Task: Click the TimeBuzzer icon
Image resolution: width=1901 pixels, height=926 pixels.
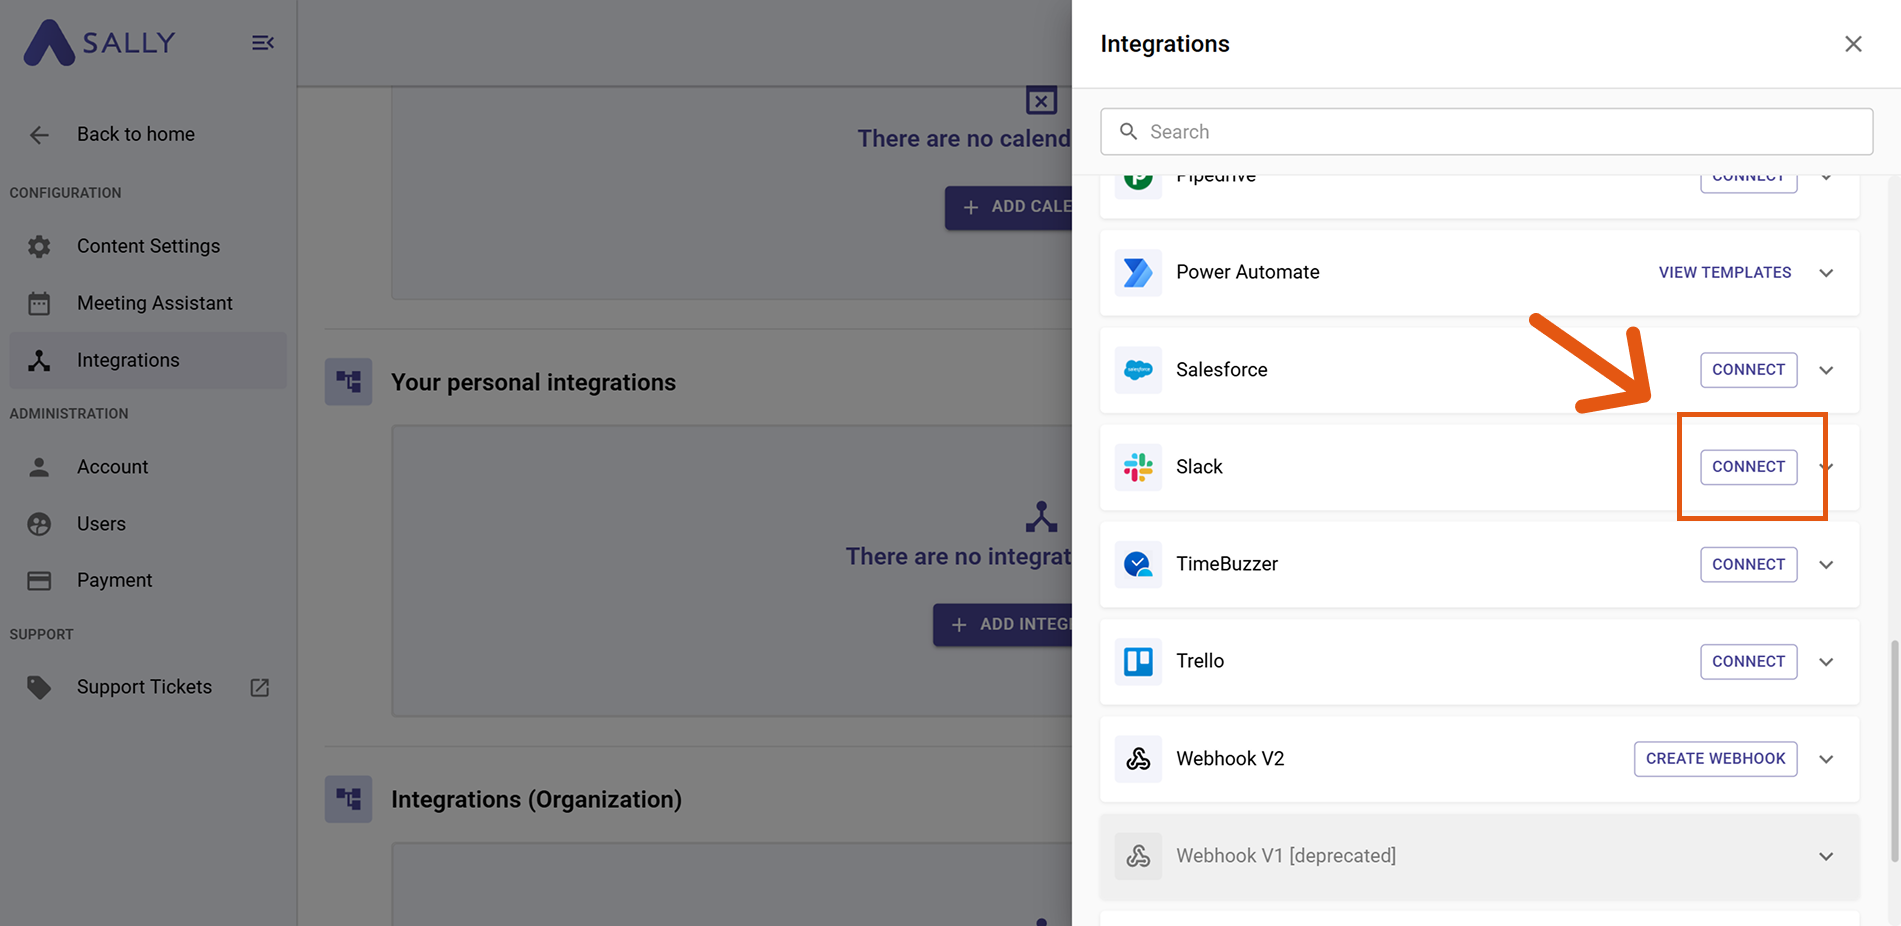Action: click(x=1138, y=564)
